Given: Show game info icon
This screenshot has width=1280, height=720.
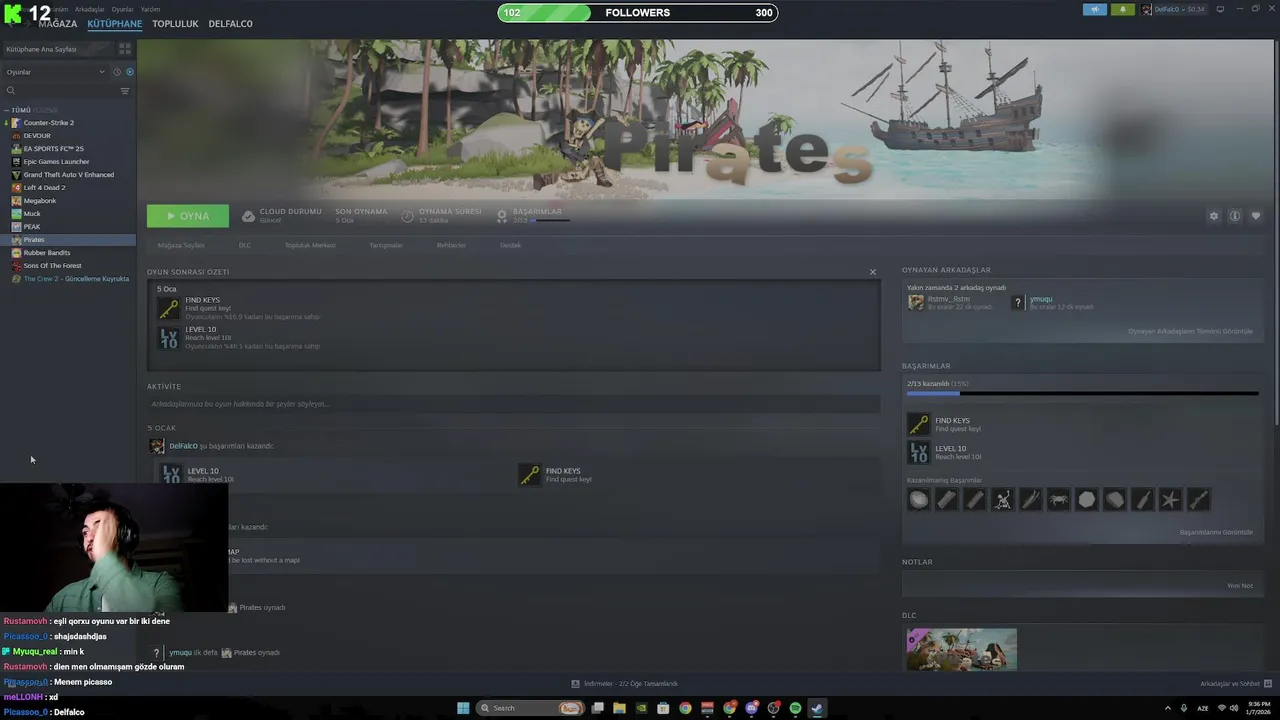Looking at the screenshot, I should pyautogui.click(x=1235, y=216).
